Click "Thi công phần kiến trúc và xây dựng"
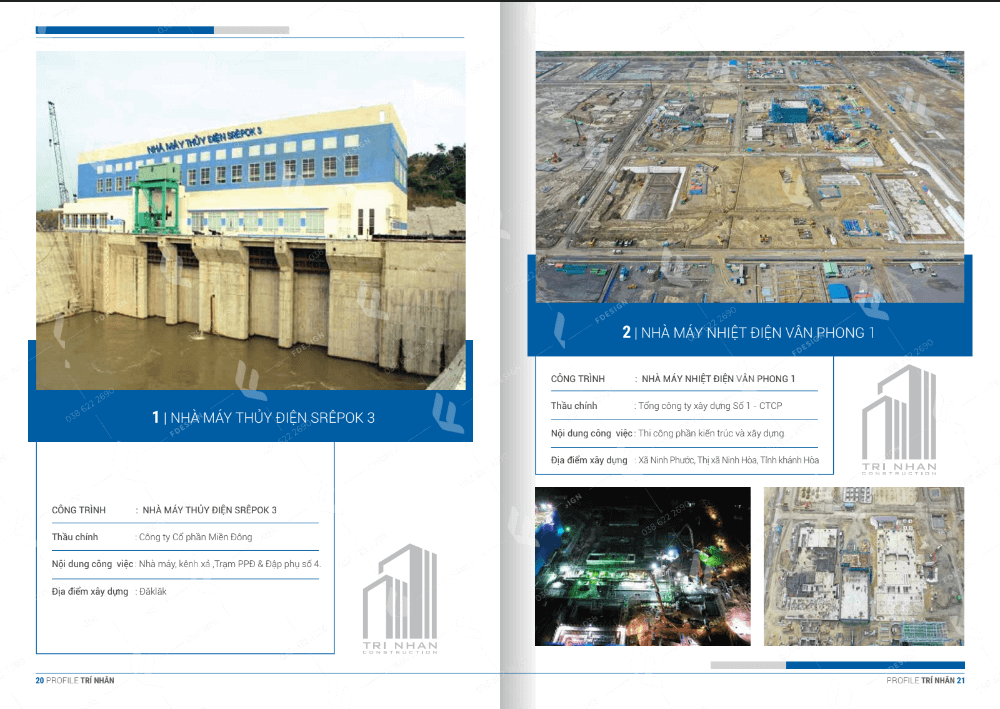 coord(711,433)
